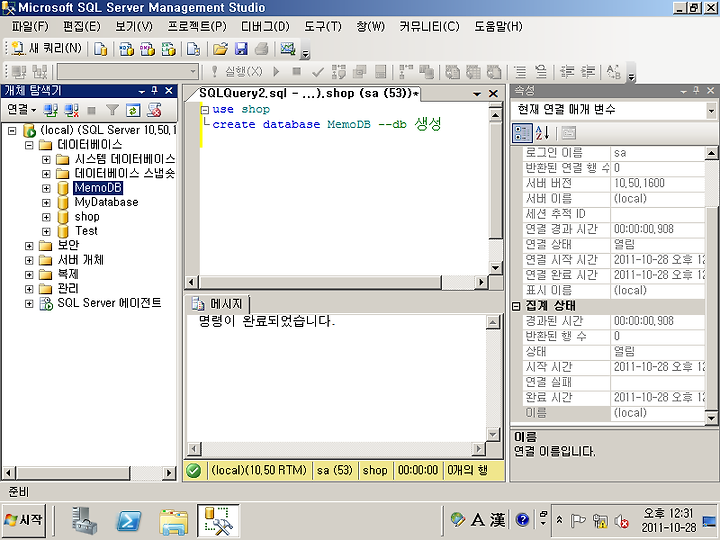Click the query editor horizontal scrollbar

coord(338,282)
